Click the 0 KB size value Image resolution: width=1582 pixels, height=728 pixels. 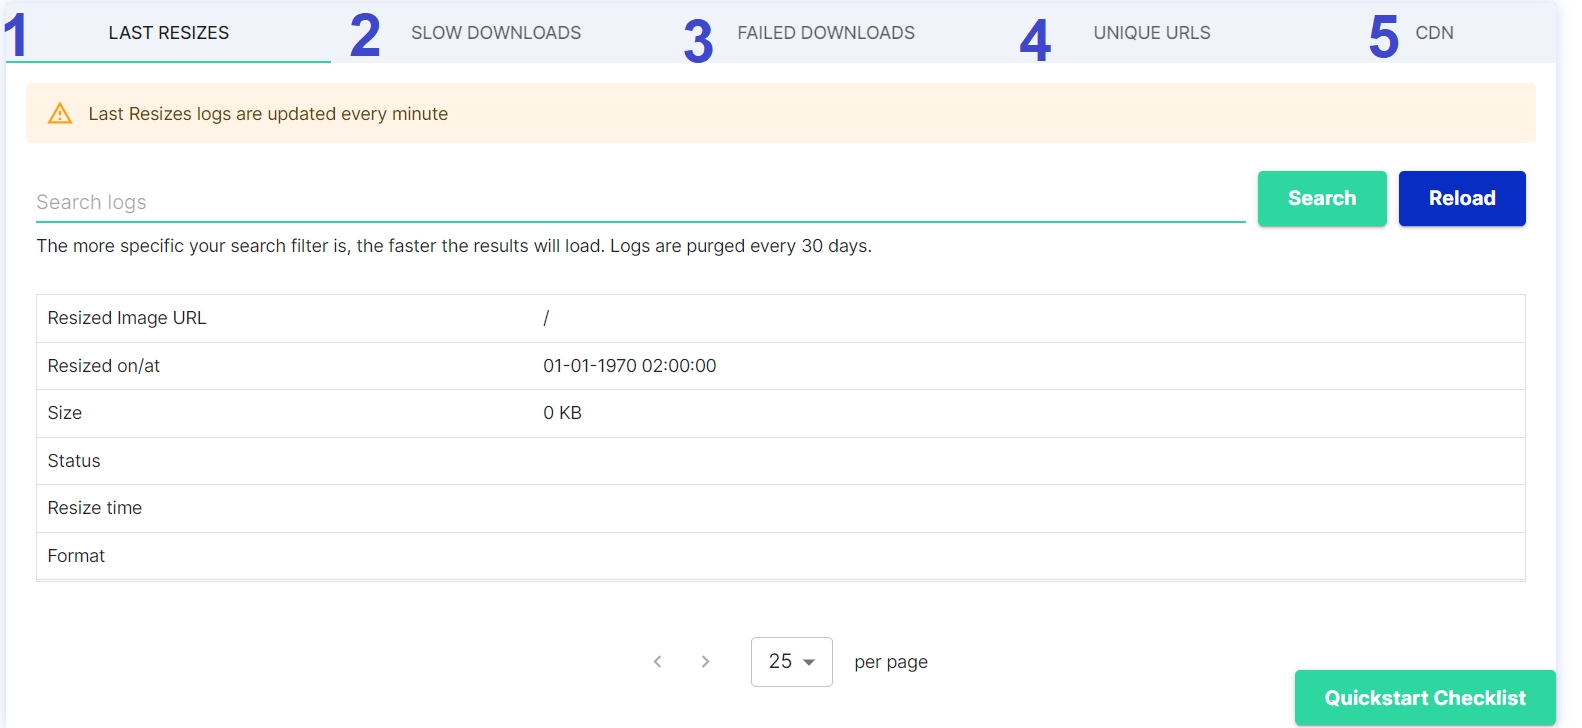[562, 413]
